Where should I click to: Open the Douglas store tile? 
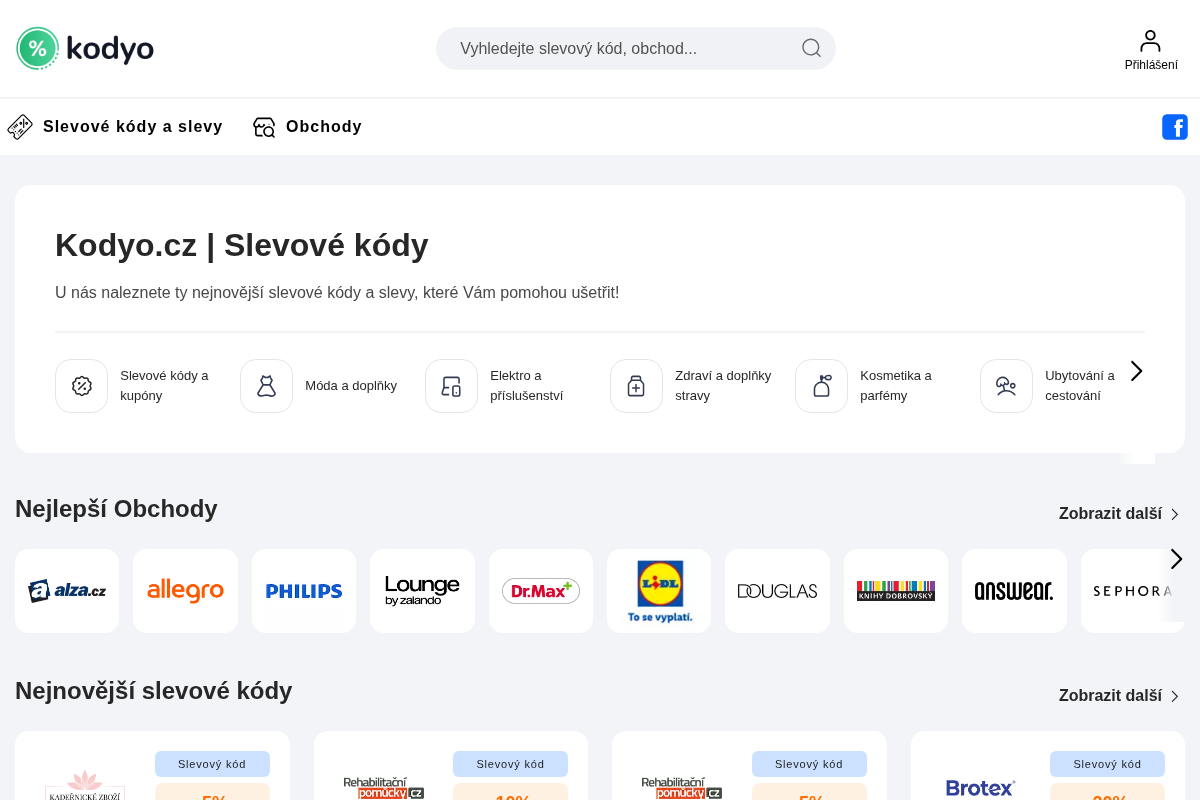[x=777, y=591]
